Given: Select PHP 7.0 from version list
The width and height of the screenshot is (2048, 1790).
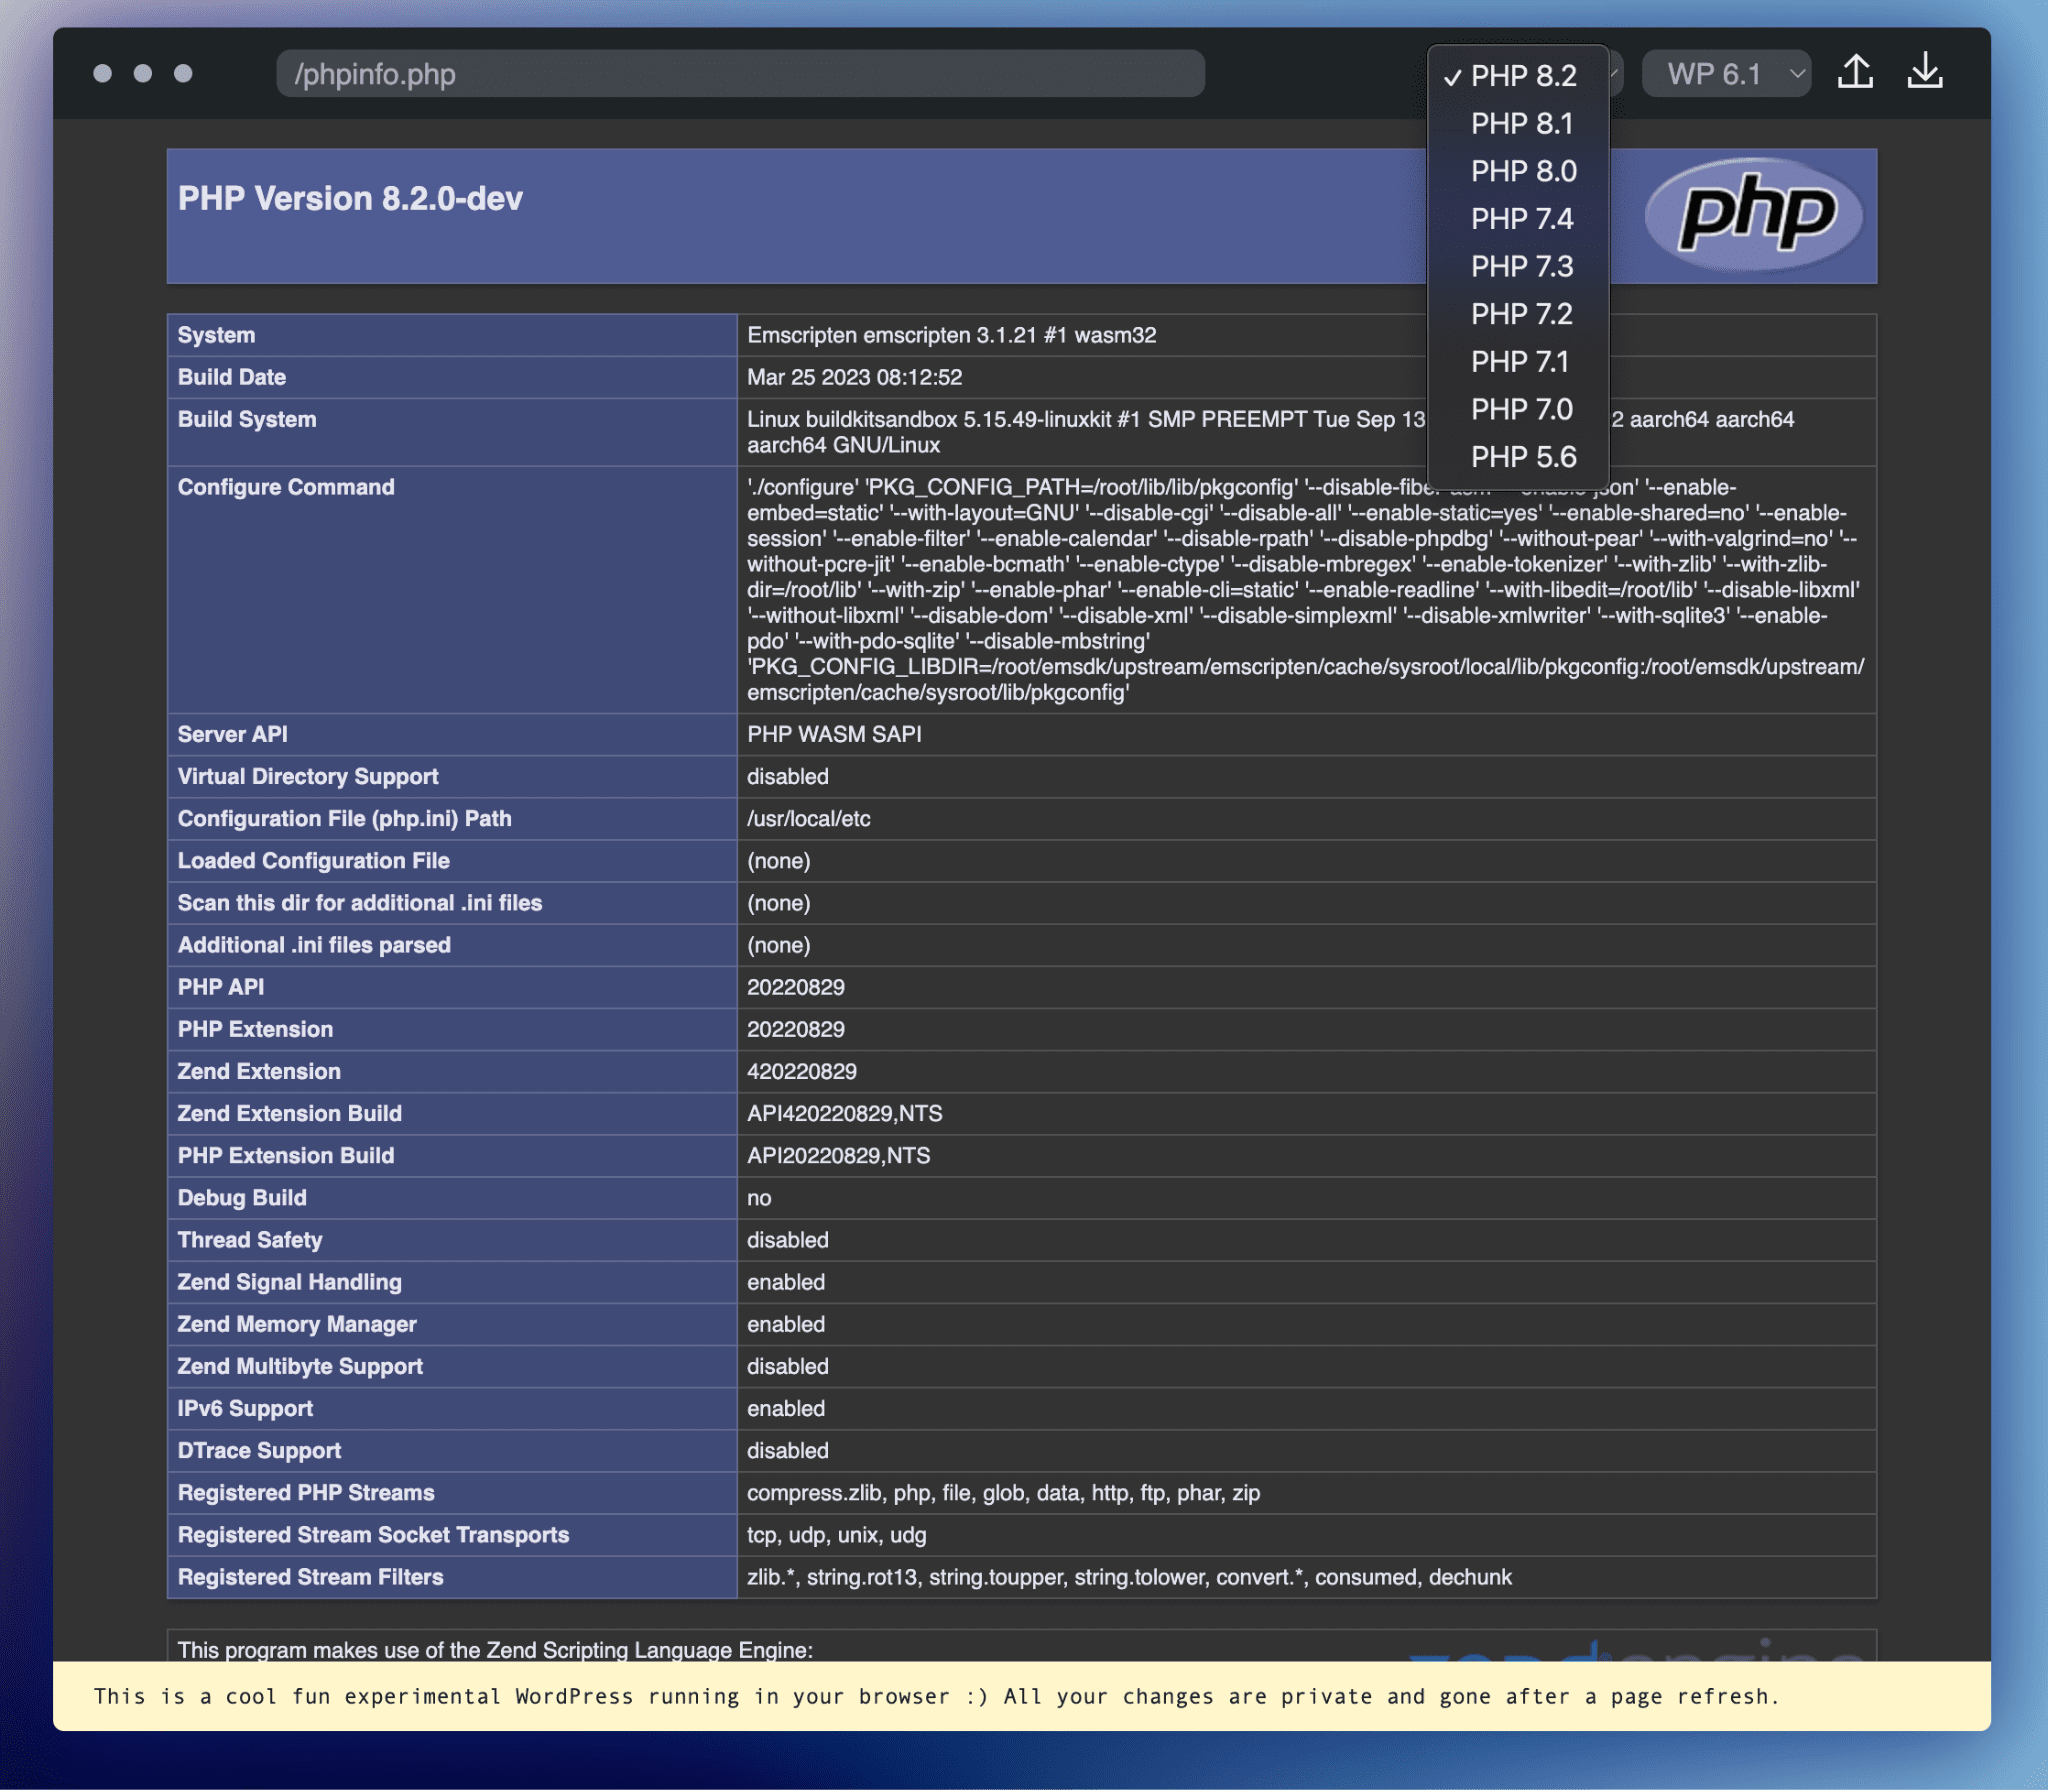Looking at the screenshot, I should tap(1519, 407).
